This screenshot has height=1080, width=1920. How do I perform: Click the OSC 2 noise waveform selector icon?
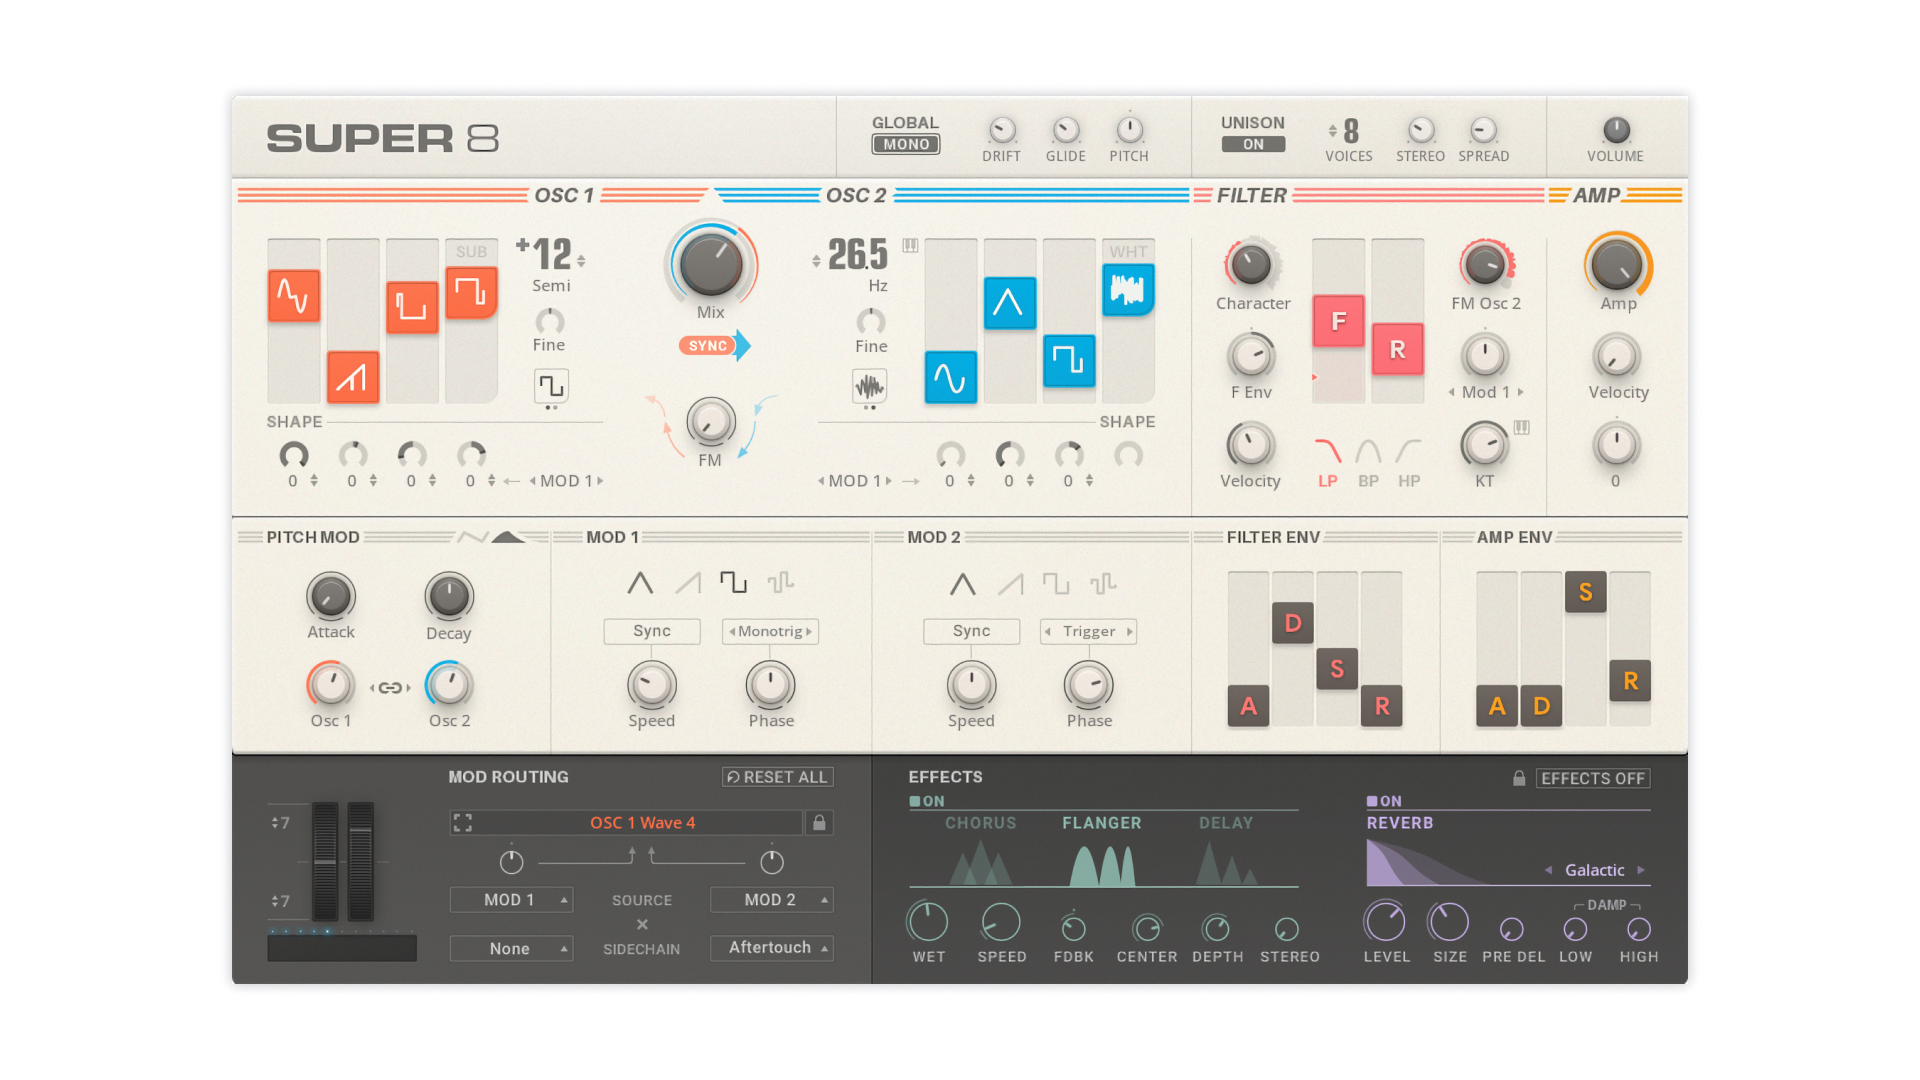870,385
